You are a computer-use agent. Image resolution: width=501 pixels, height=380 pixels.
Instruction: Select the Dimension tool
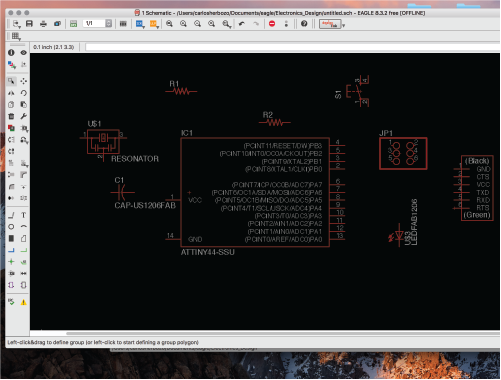point(23,274)
